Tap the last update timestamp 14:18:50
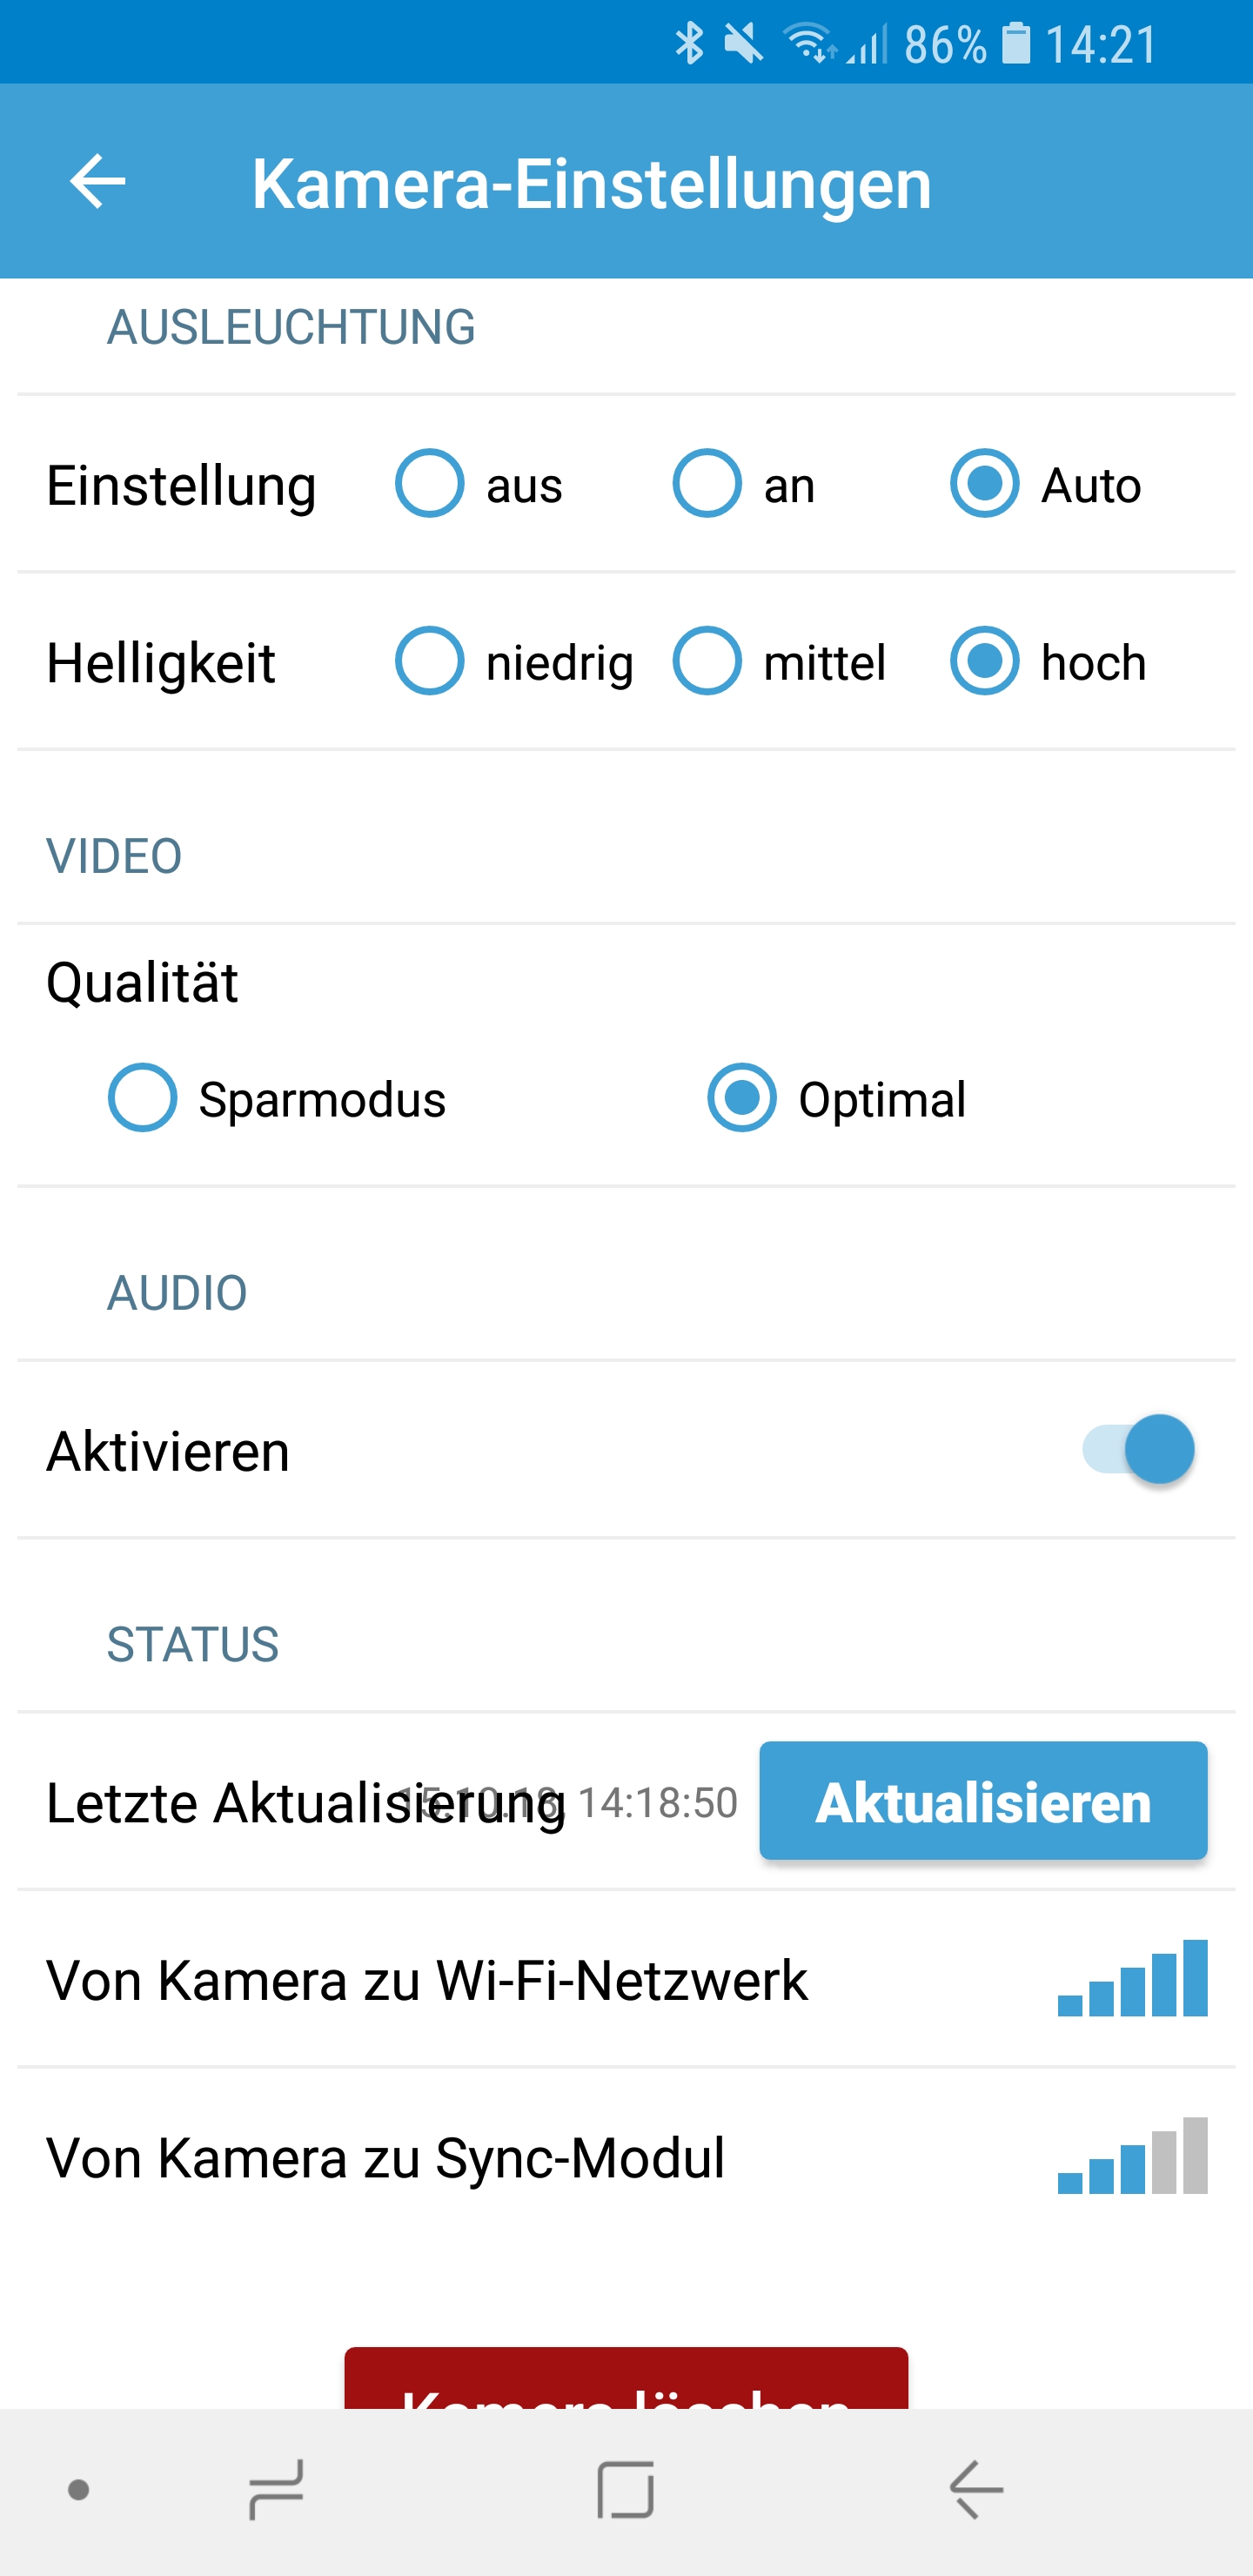 click(658, 1802)
